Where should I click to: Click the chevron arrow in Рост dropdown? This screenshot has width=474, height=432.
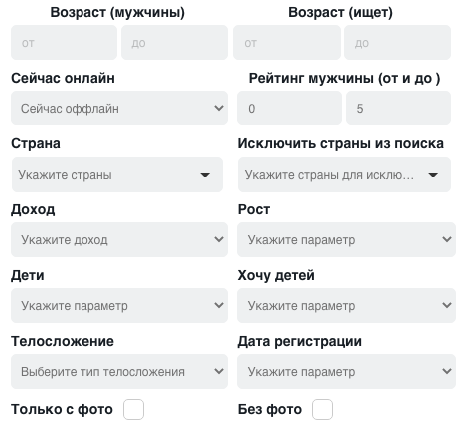[x=447, y=239]
